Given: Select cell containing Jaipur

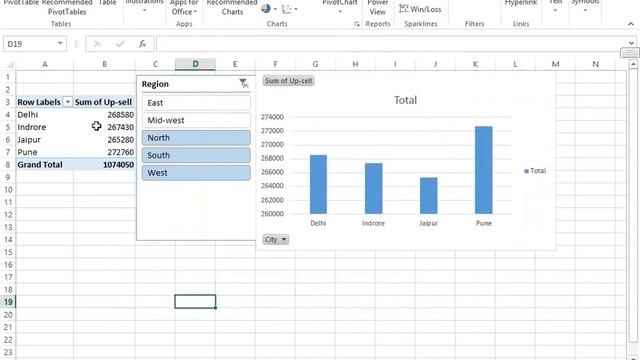Looking at the screenshot, I should (x=44, y=140).
